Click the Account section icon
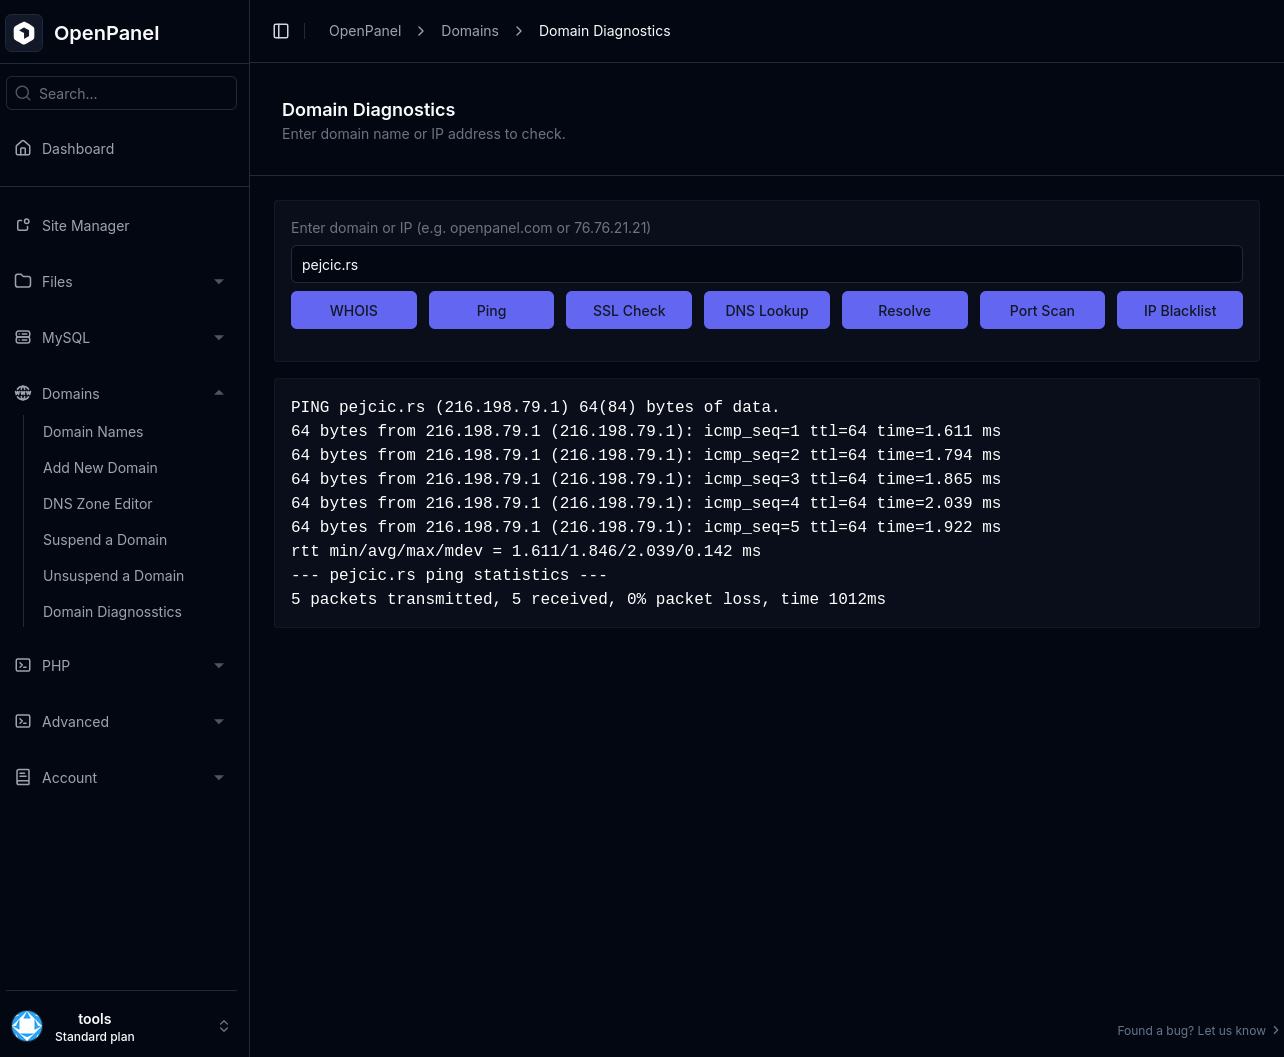 pos(22,777)
